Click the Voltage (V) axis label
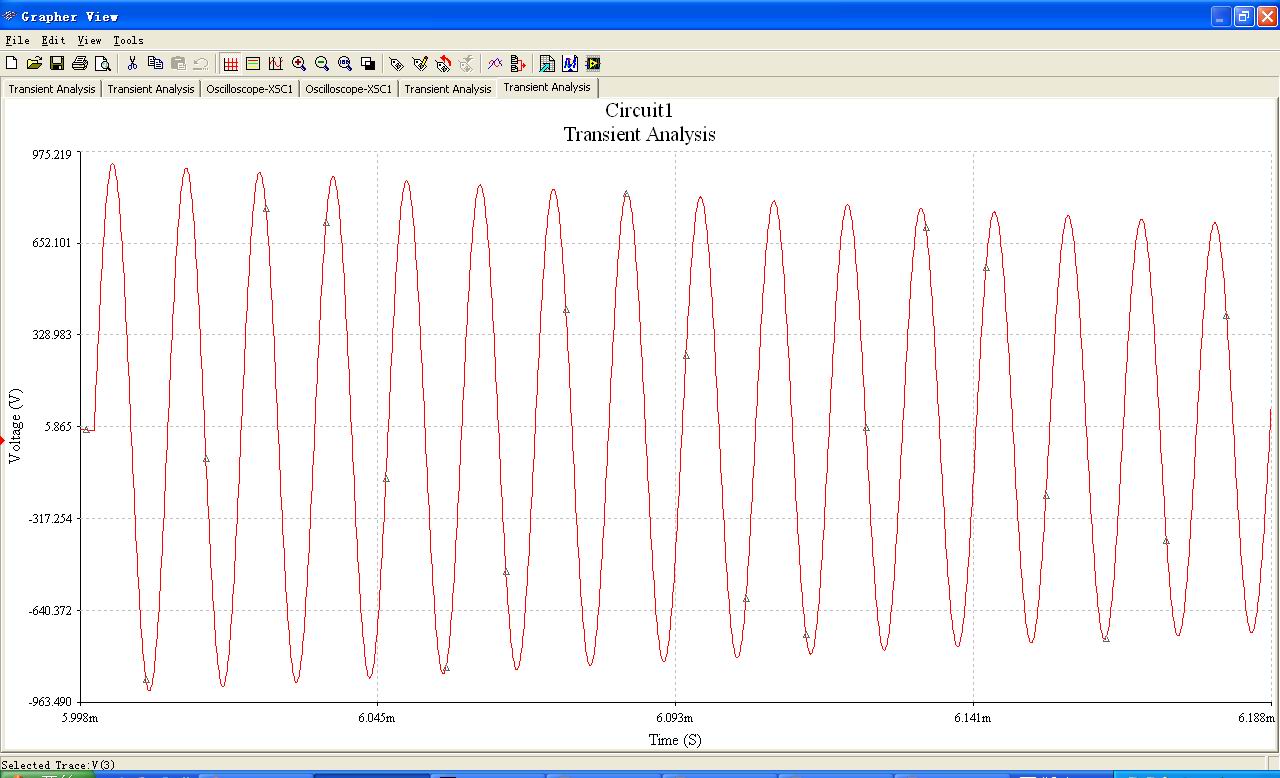The width and height of the screenshot is (1280, 778). (x=14, y=426)
